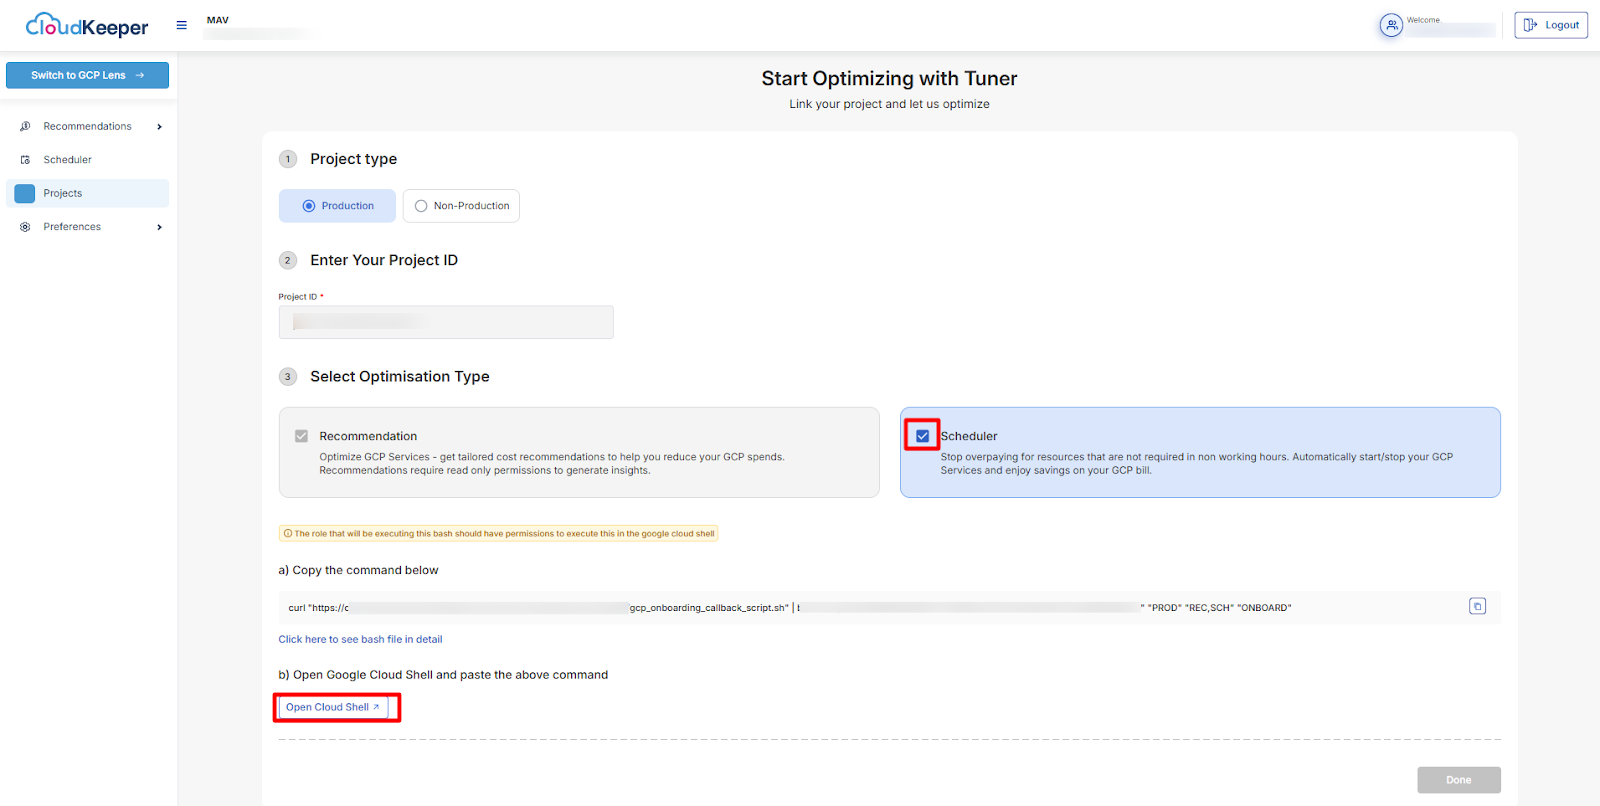Open Projects in the sidebar menu
The width and height of the screenshot is (1600, 806).
63,193
